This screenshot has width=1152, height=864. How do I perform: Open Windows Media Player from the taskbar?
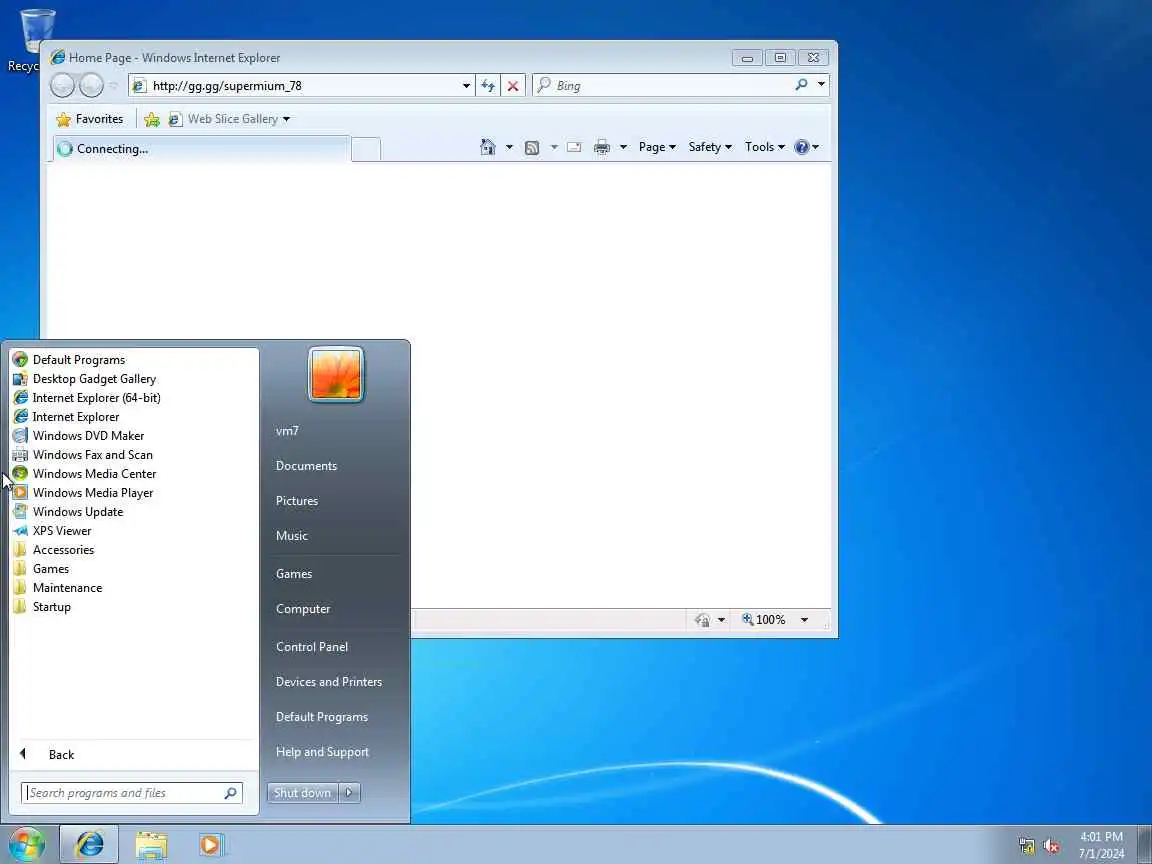(210, 845)
